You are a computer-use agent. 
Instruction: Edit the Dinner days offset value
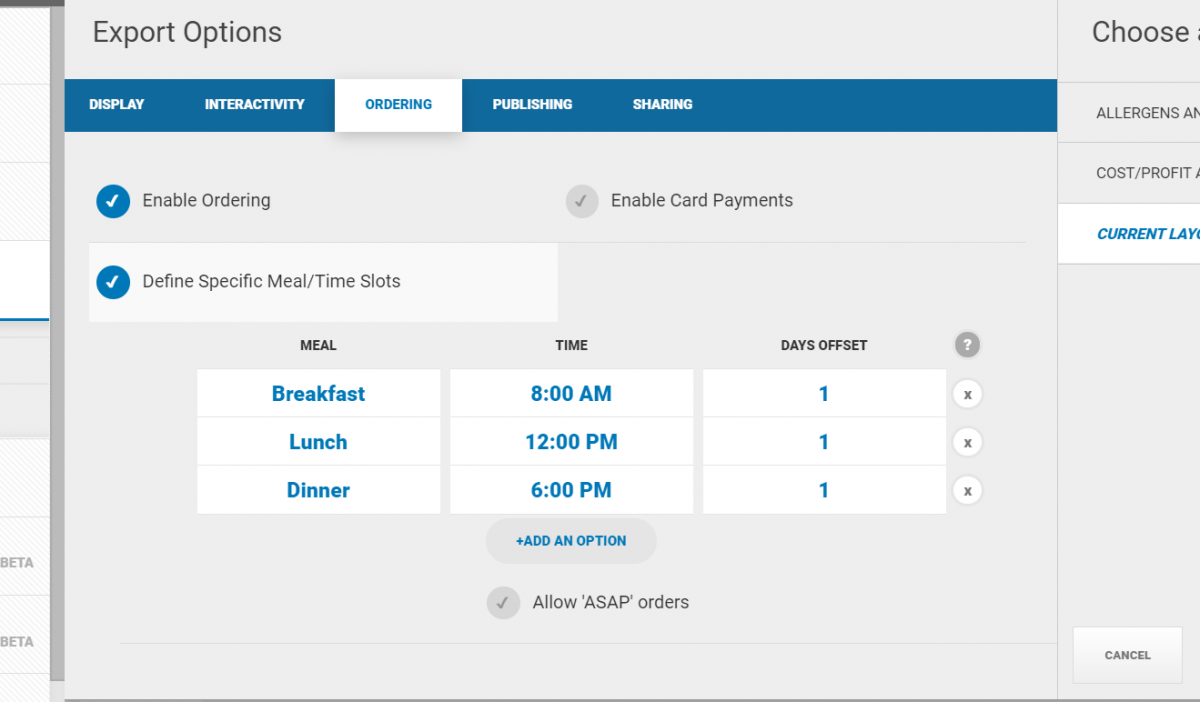coord(823,490)
